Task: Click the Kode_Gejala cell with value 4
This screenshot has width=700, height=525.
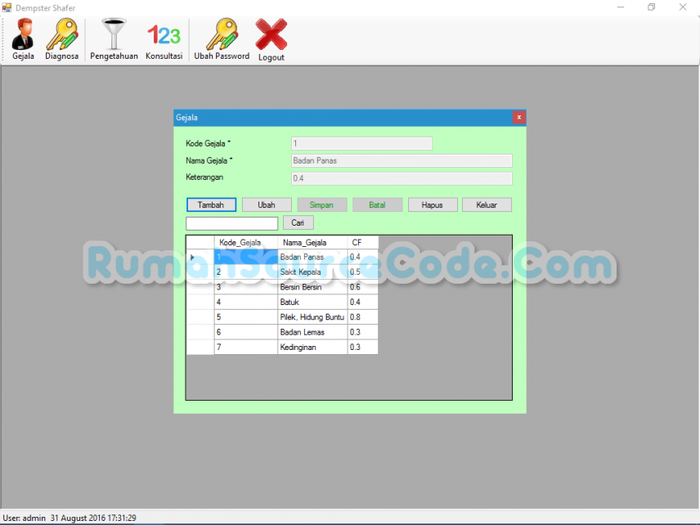Action: (x=246, y=302)
